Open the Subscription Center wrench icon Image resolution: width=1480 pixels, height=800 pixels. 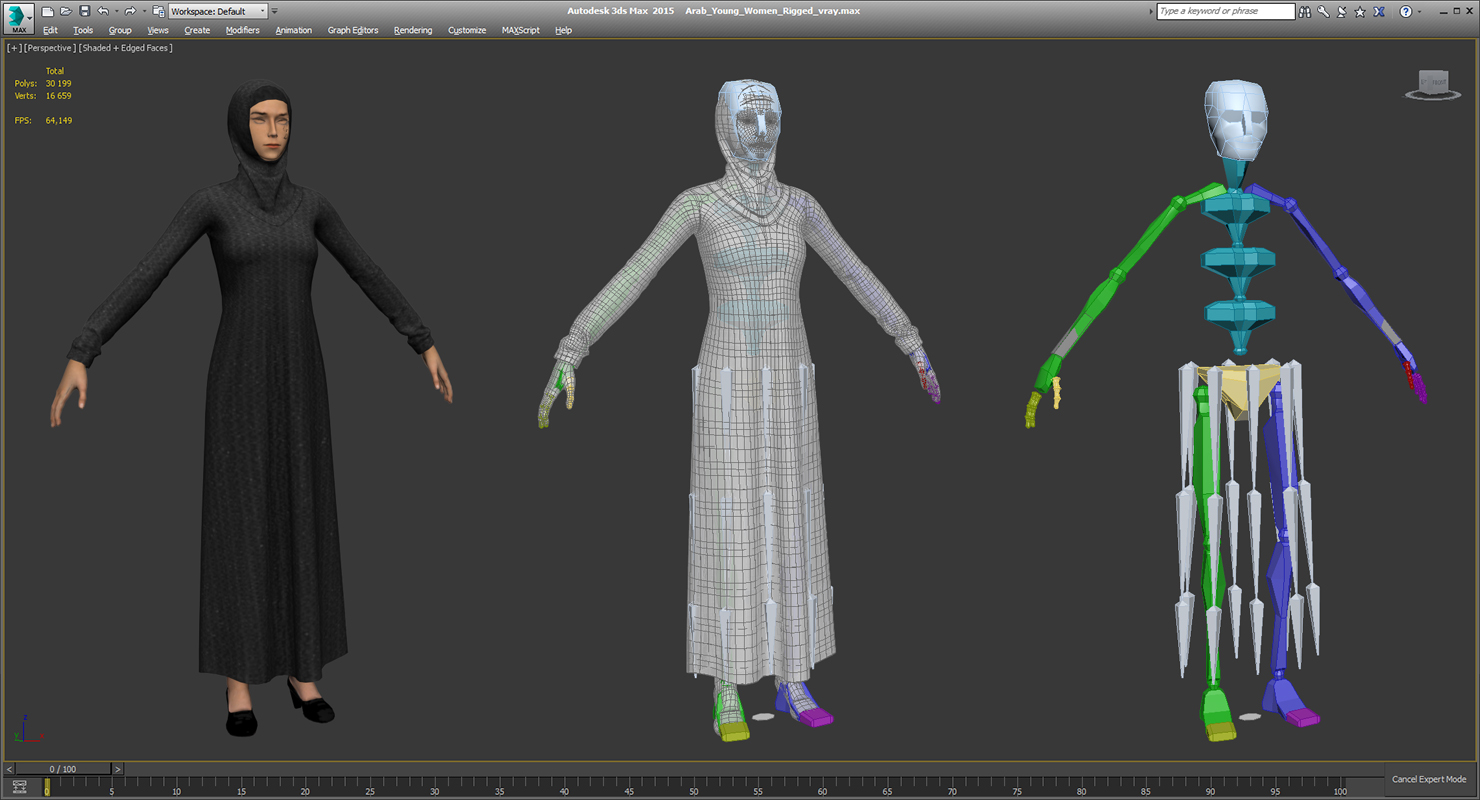(1323, 11)
